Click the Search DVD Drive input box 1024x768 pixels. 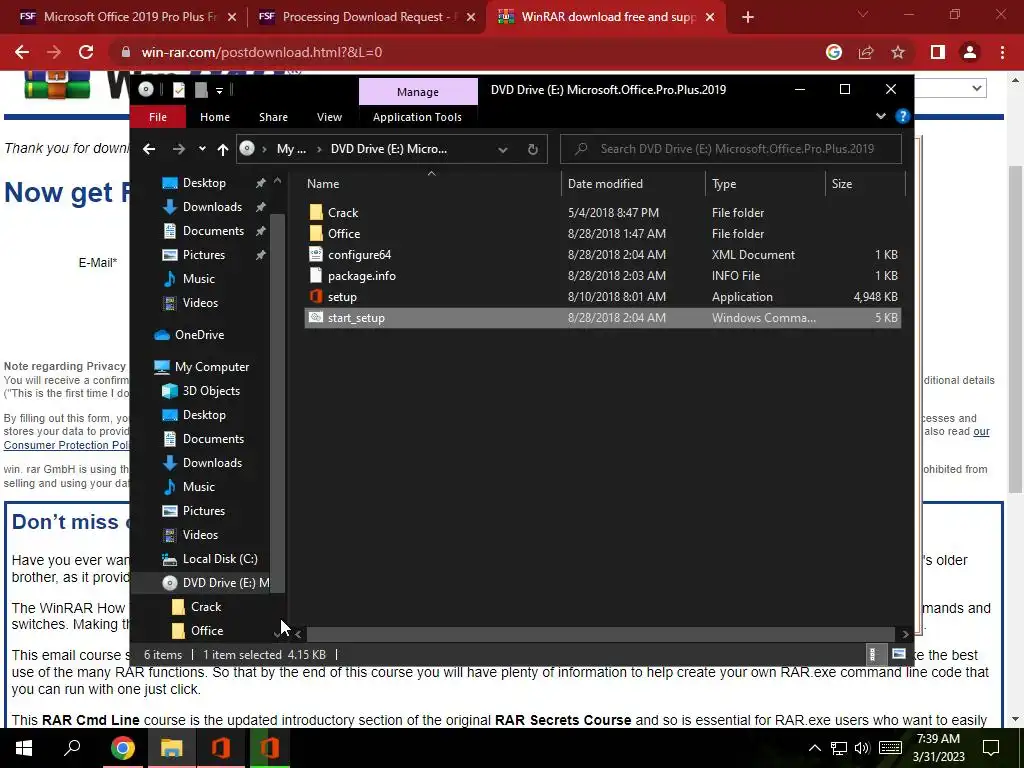click(x=731, y=149)
